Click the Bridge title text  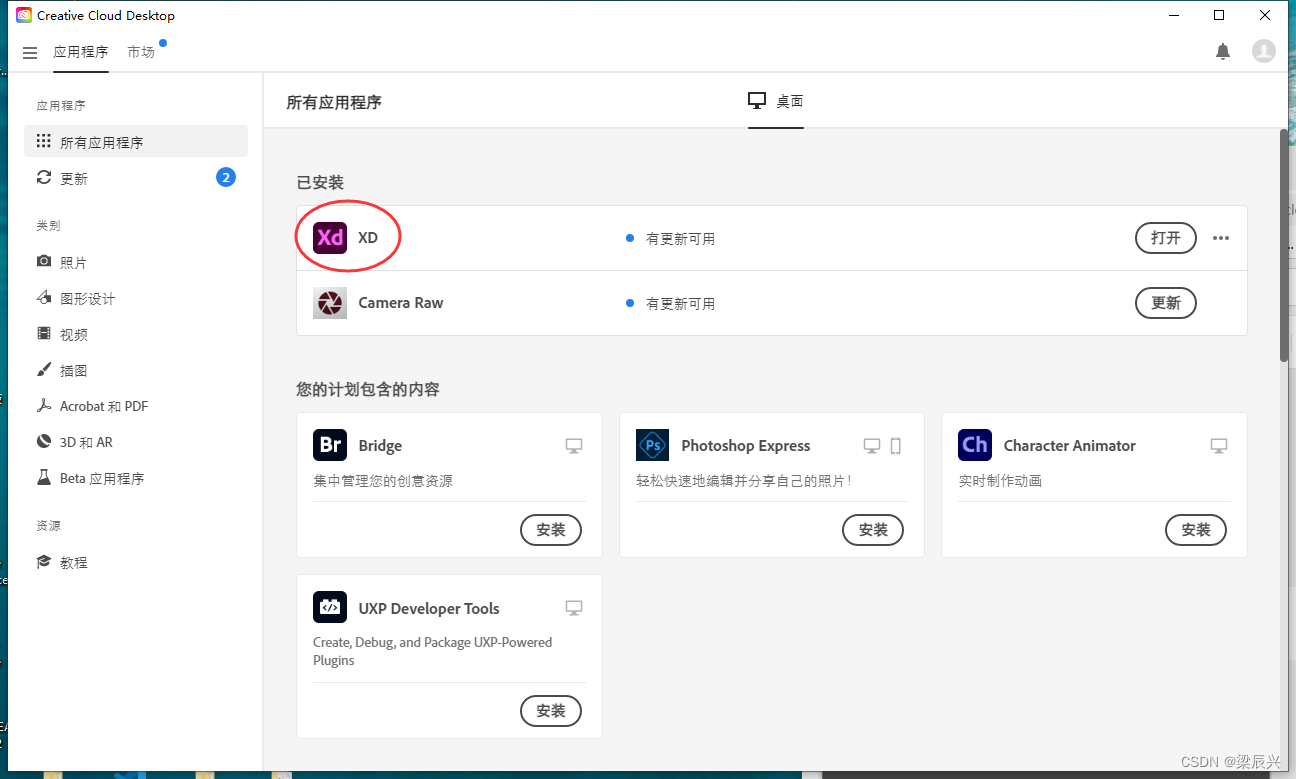click(380, 445)
